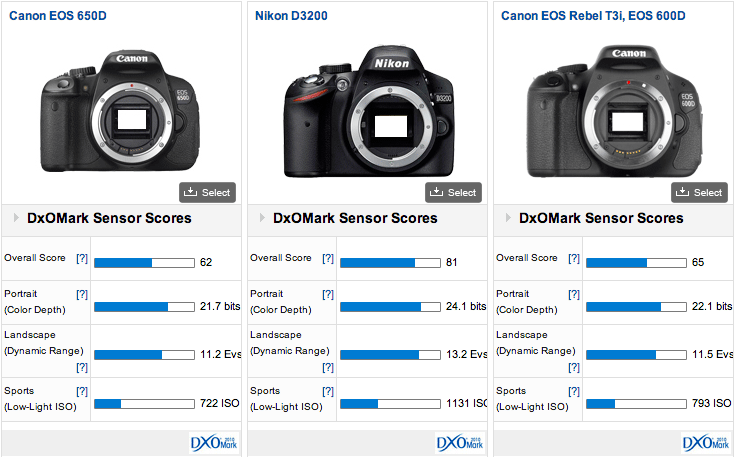This screenshot has width=736, height=457.
Task: Click the Sports low-light ISO bar for EOS 600D
Action: coord(636,404)
